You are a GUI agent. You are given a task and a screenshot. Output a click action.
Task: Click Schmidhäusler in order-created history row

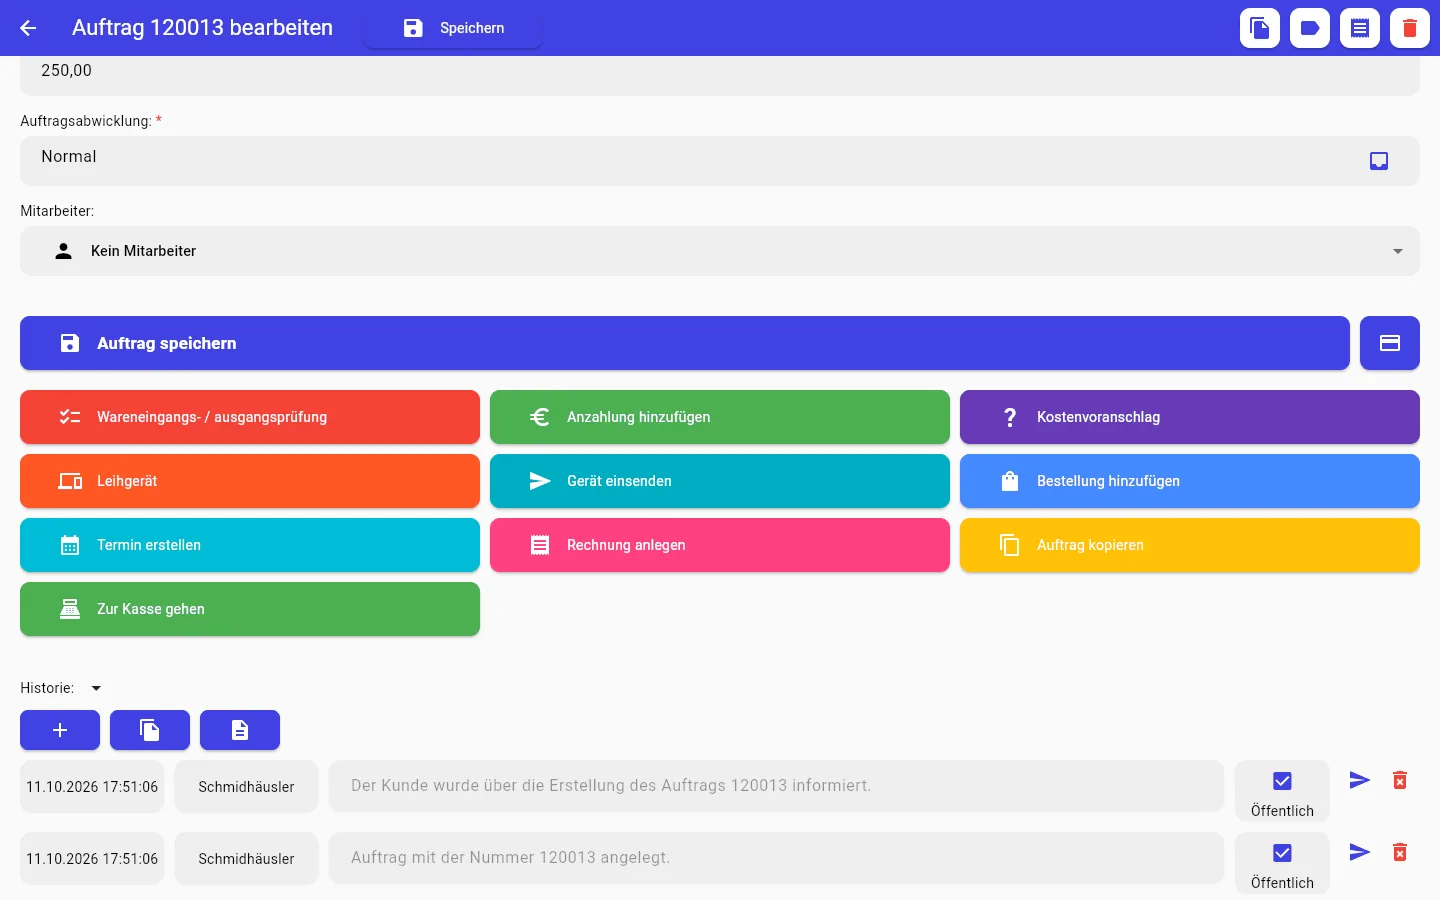246,858
